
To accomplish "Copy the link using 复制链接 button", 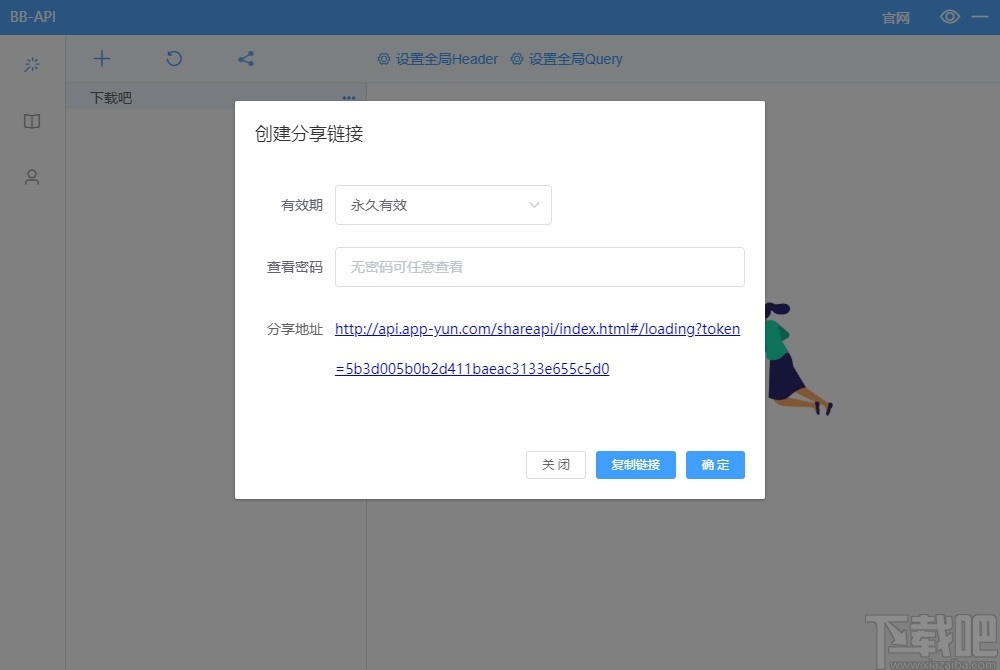I will (x=635, y=464).
